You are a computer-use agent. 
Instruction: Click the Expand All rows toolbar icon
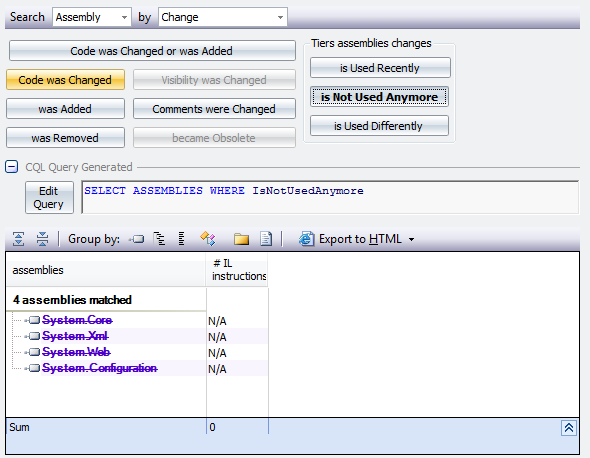pos(18,239)
